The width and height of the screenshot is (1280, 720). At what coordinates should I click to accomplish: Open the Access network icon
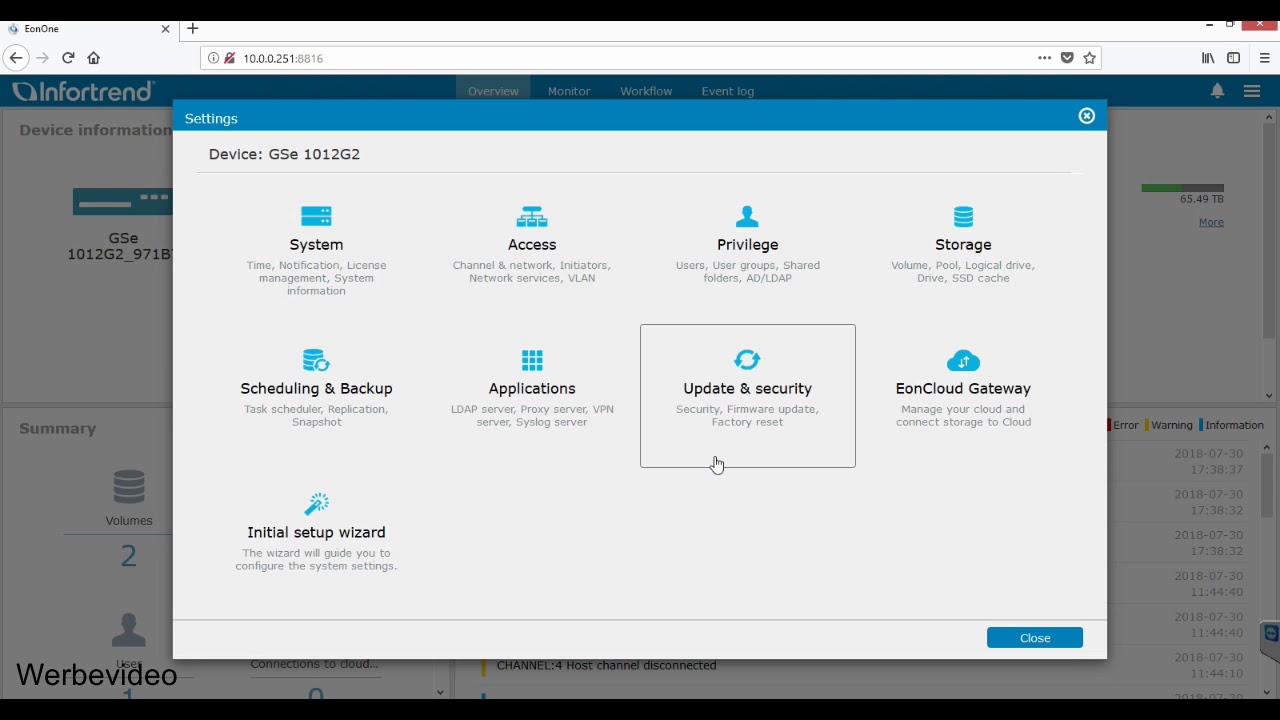pos(532,216)
